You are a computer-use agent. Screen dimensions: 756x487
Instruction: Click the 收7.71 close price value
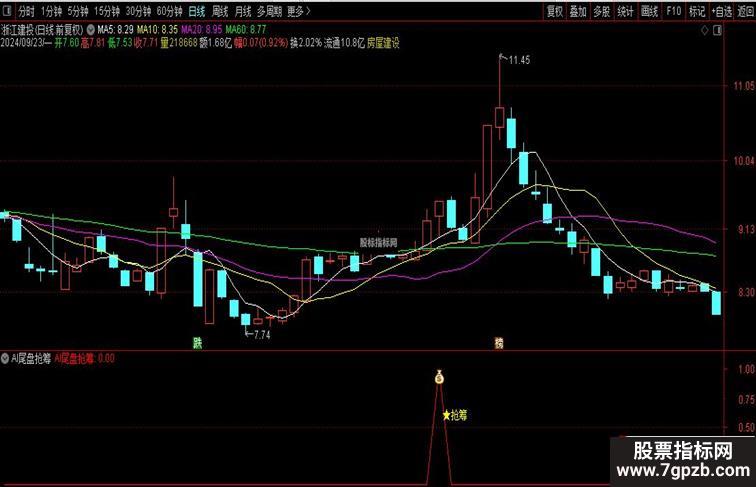coord(146,43)
